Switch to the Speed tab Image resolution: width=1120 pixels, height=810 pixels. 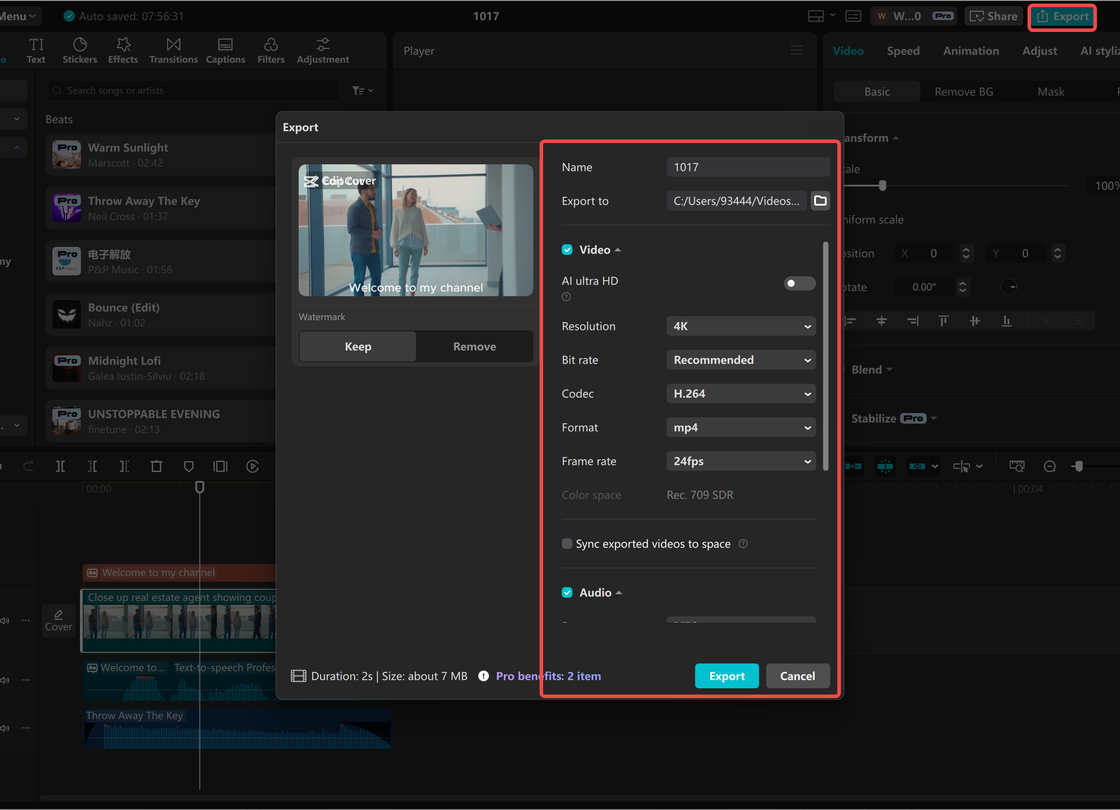click(x=903, y=51)
